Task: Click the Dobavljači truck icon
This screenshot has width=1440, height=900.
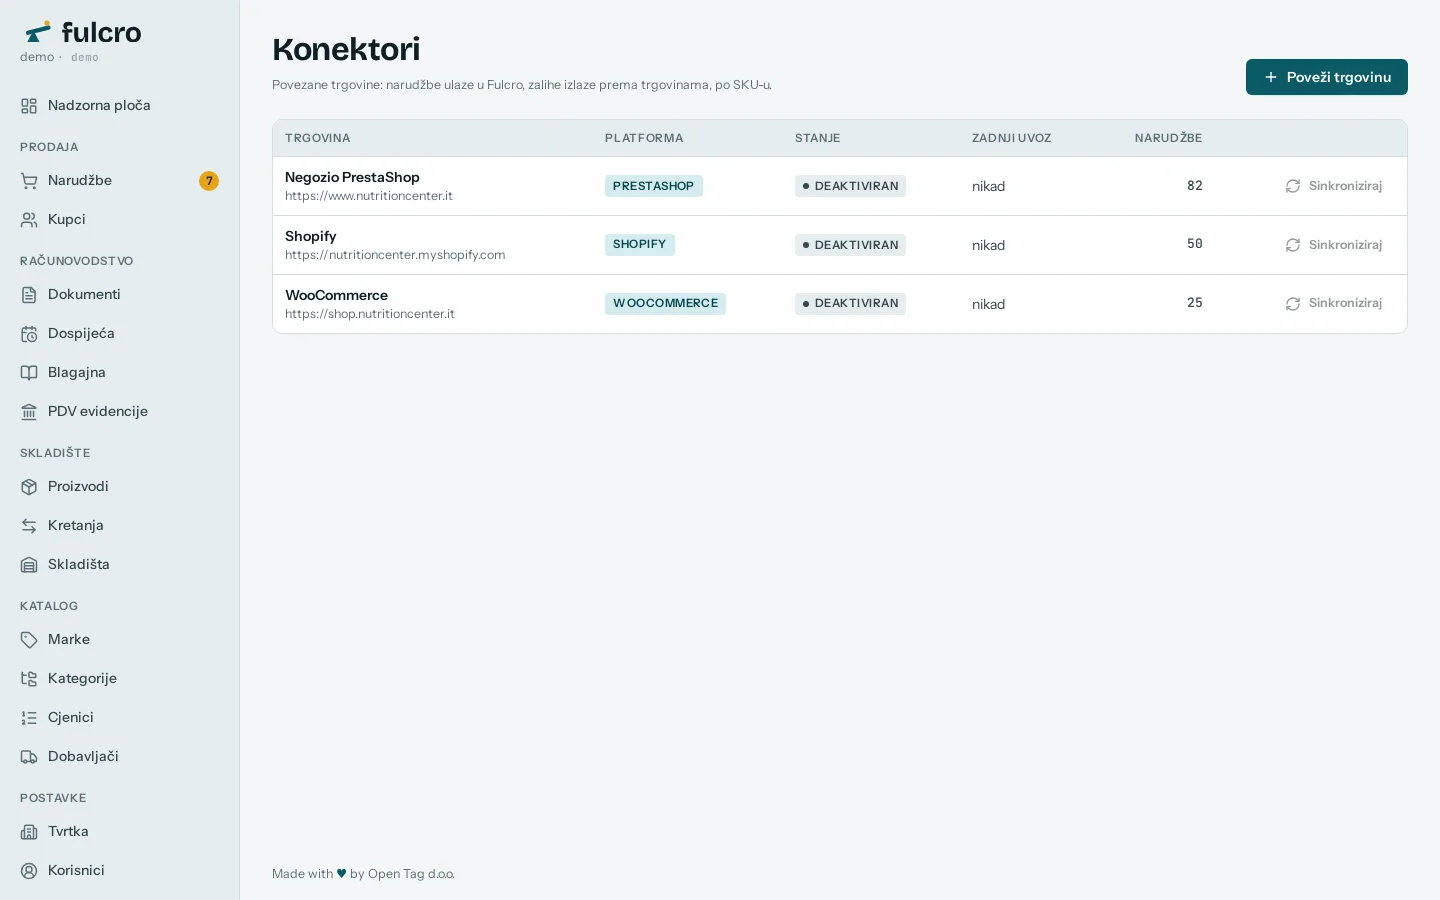Action: pyautogui.click(x=29, y=757)
